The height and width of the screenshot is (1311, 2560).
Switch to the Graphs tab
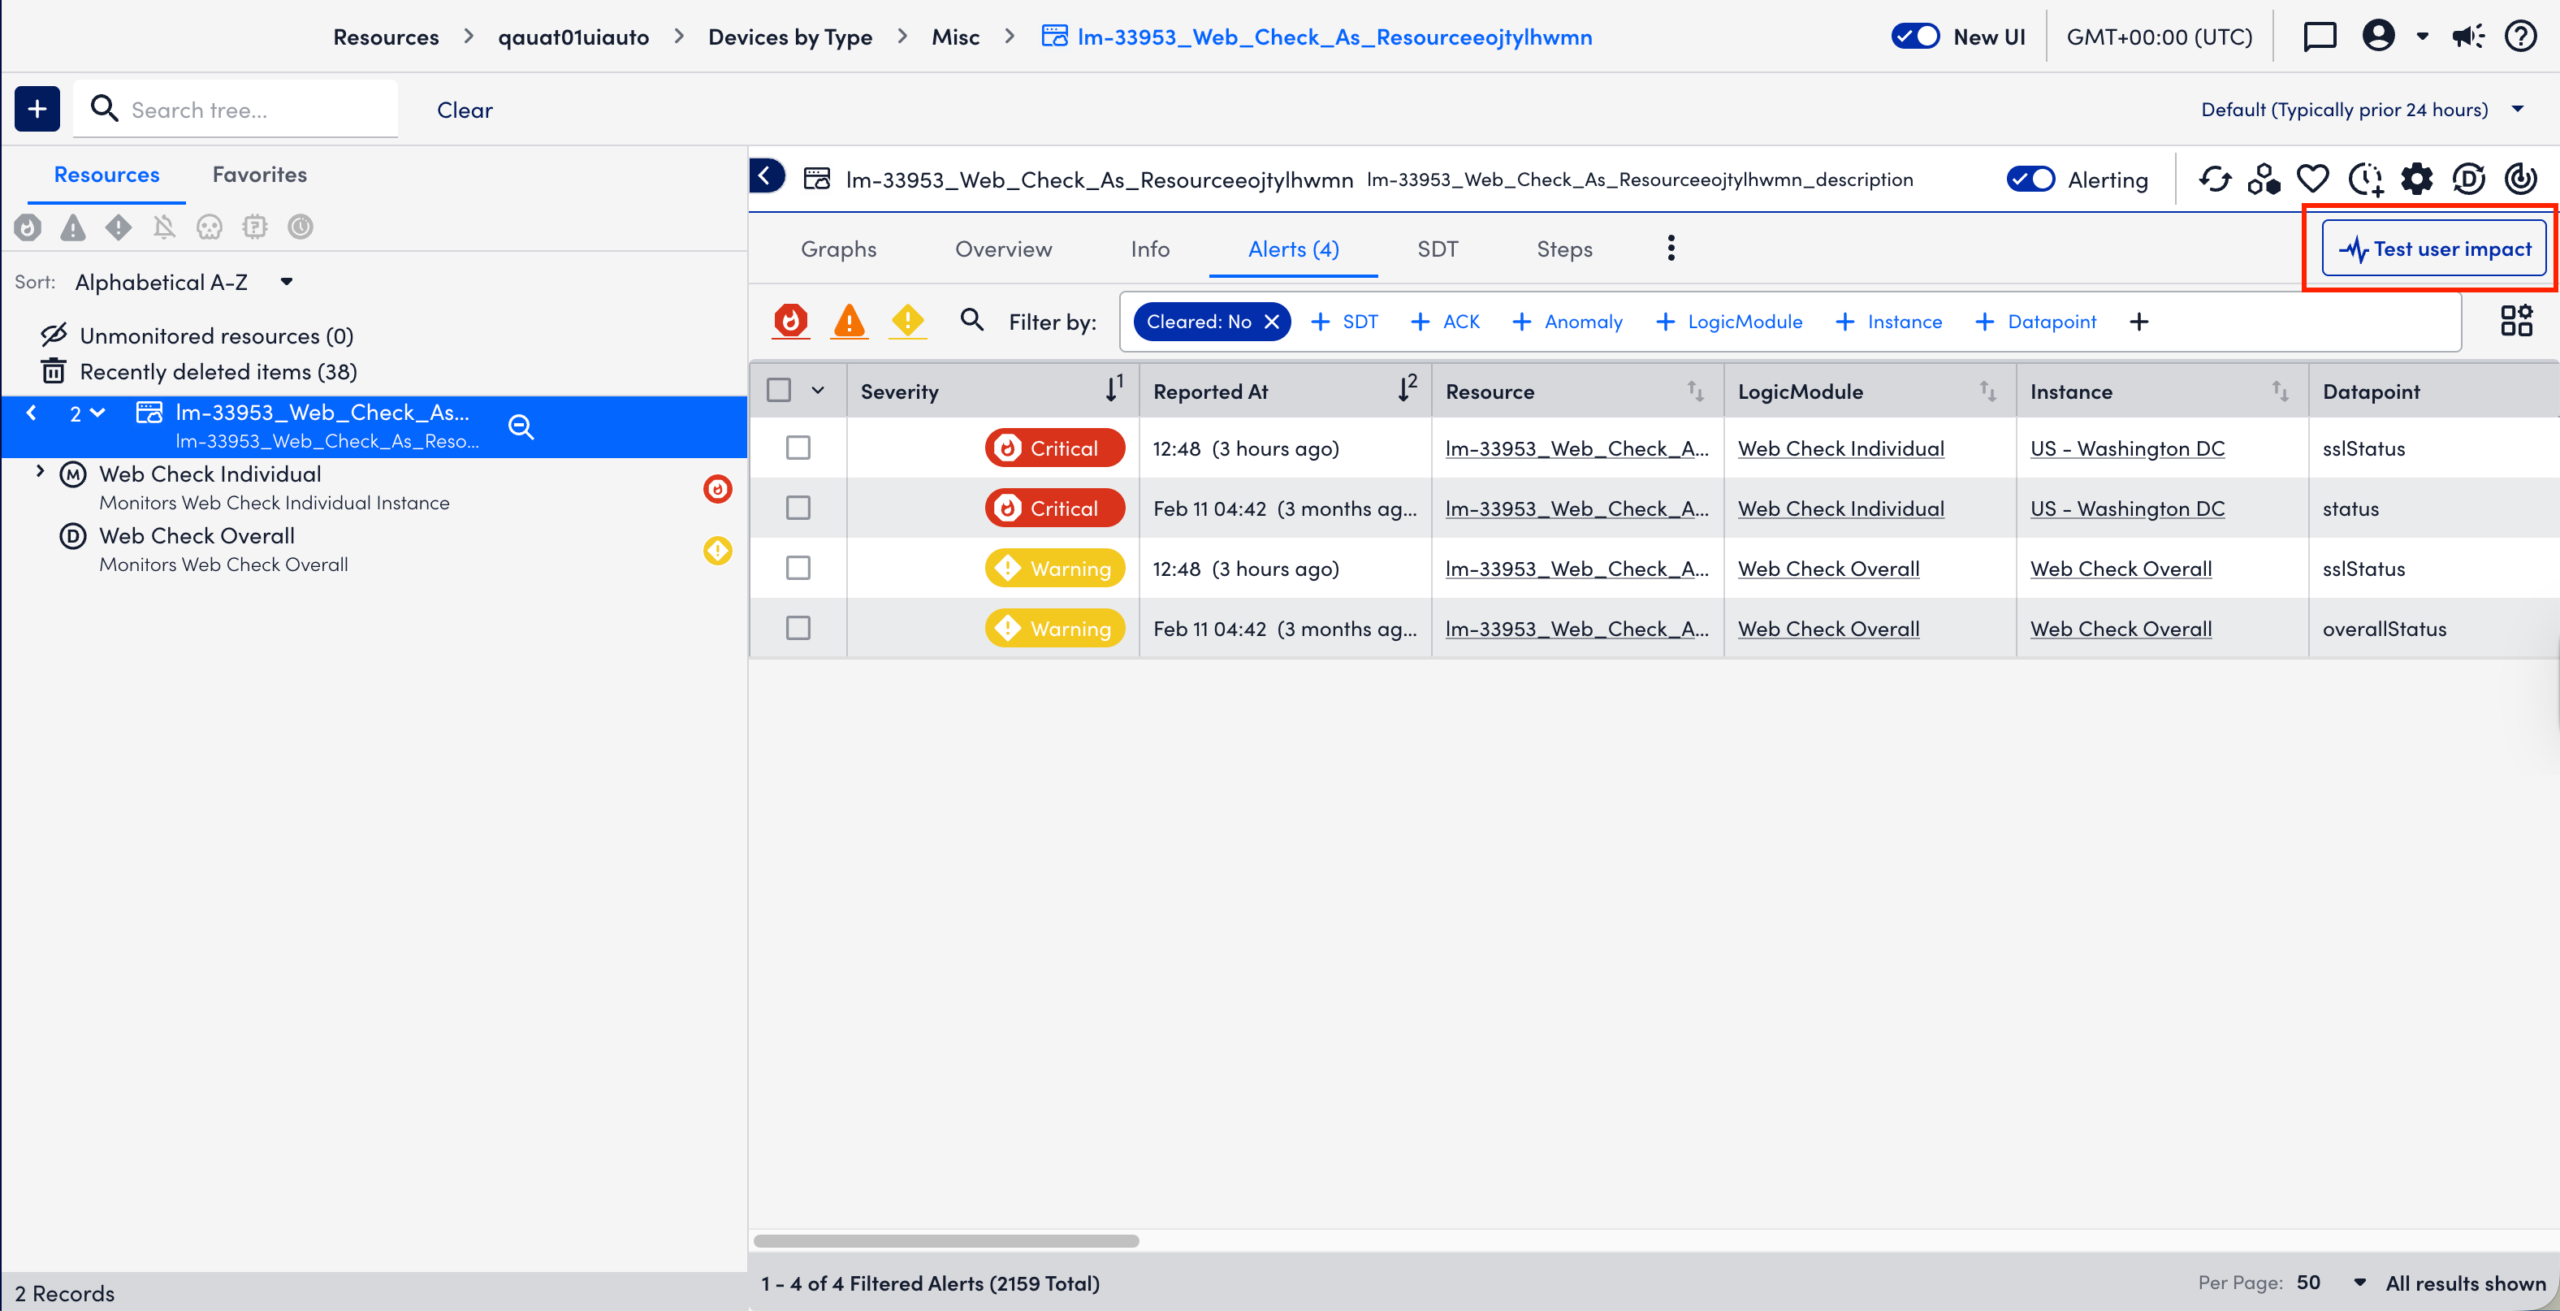pos(838,249)
